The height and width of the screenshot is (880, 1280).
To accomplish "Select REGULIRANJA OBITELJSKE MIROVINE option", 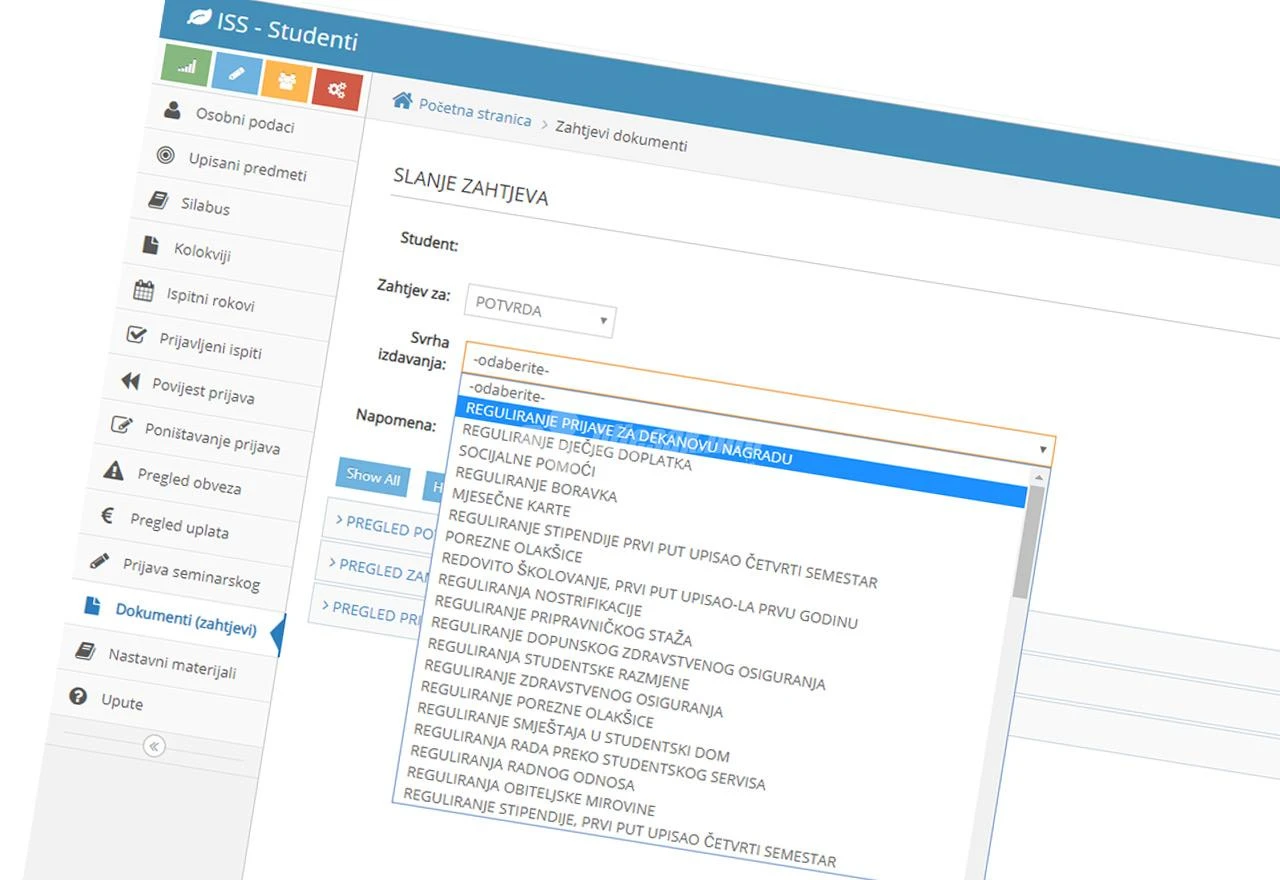I will pyautogui.click(x=531, y=792).
